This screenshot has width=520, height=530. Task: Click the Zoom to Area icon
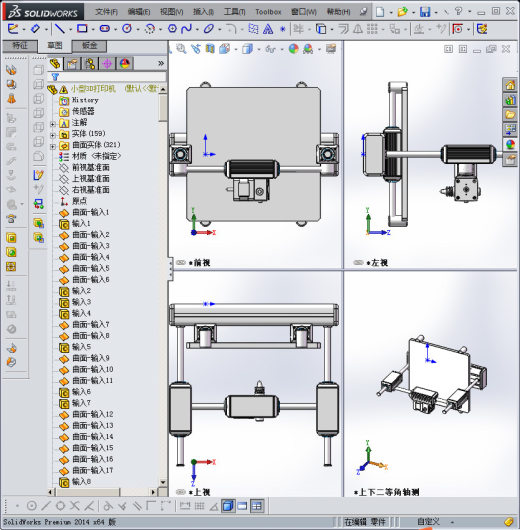[x=181, y=49]
